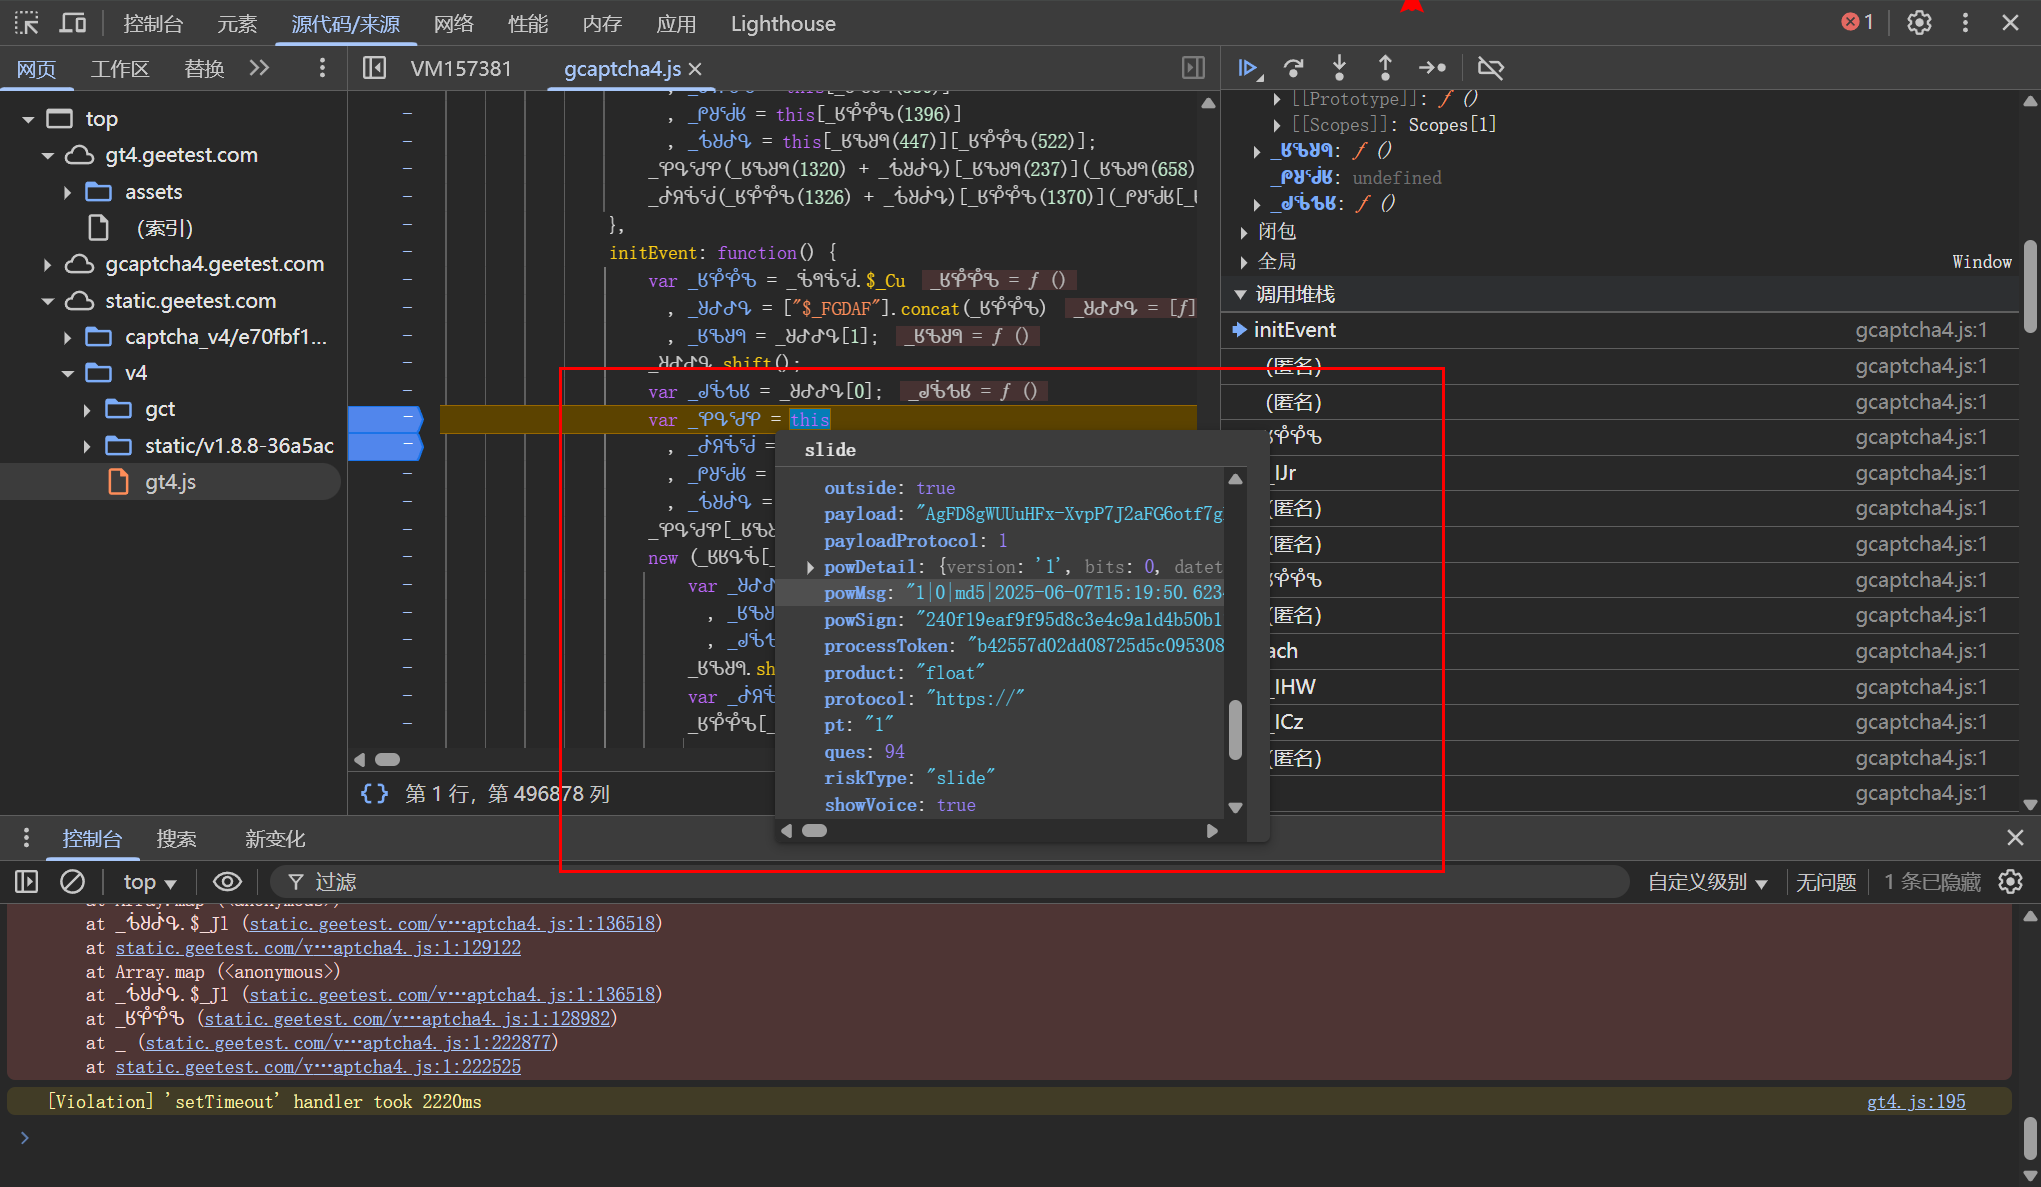Open the top context dropdown in console
The height and width of the screenshot is (1187, 2041).
click(x=149, y=882)
